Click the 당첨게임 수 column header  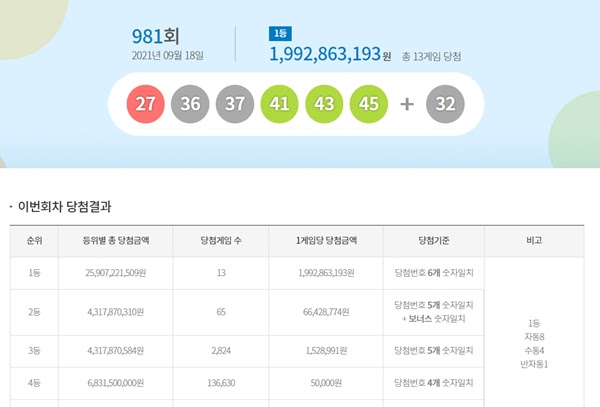click(221, 241)
